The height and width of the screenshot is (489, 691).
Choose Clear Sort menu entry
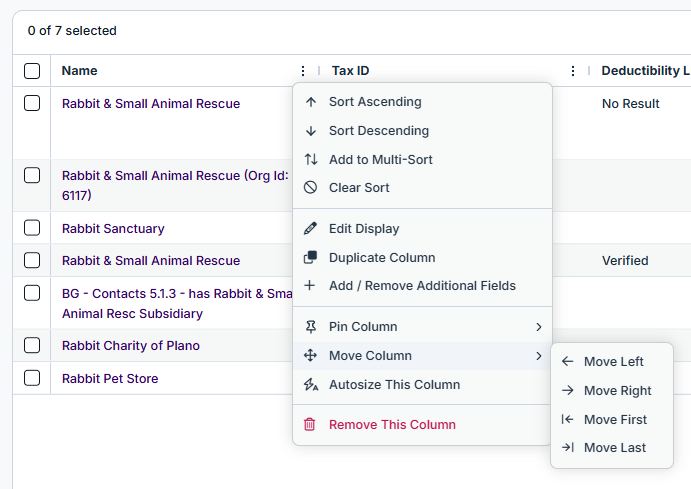(x=422, y=188)
